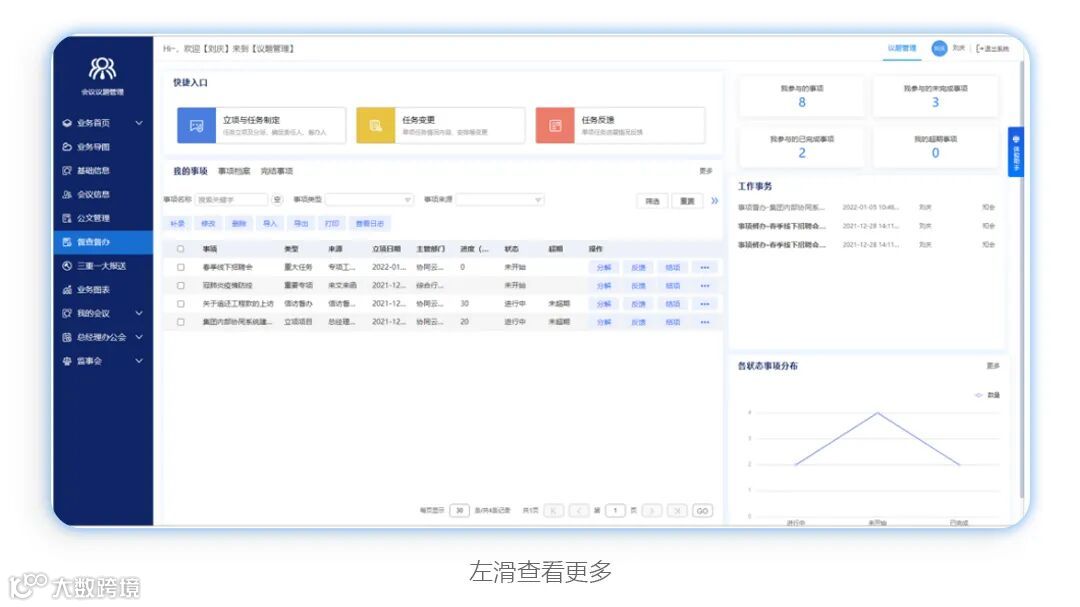Viewport: 1080px width, 607px height.
Task: Click 分解 for 春季线下招聘会 row
Action: (x=604, y=267)
